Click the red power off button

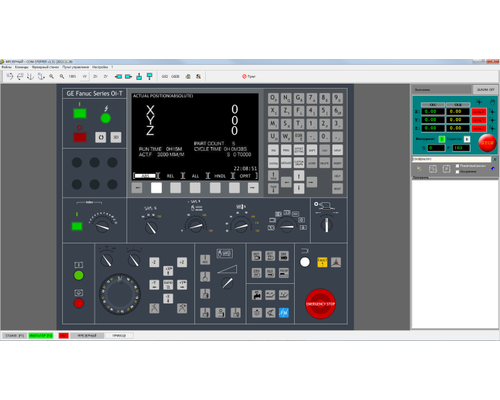(80, 137)
